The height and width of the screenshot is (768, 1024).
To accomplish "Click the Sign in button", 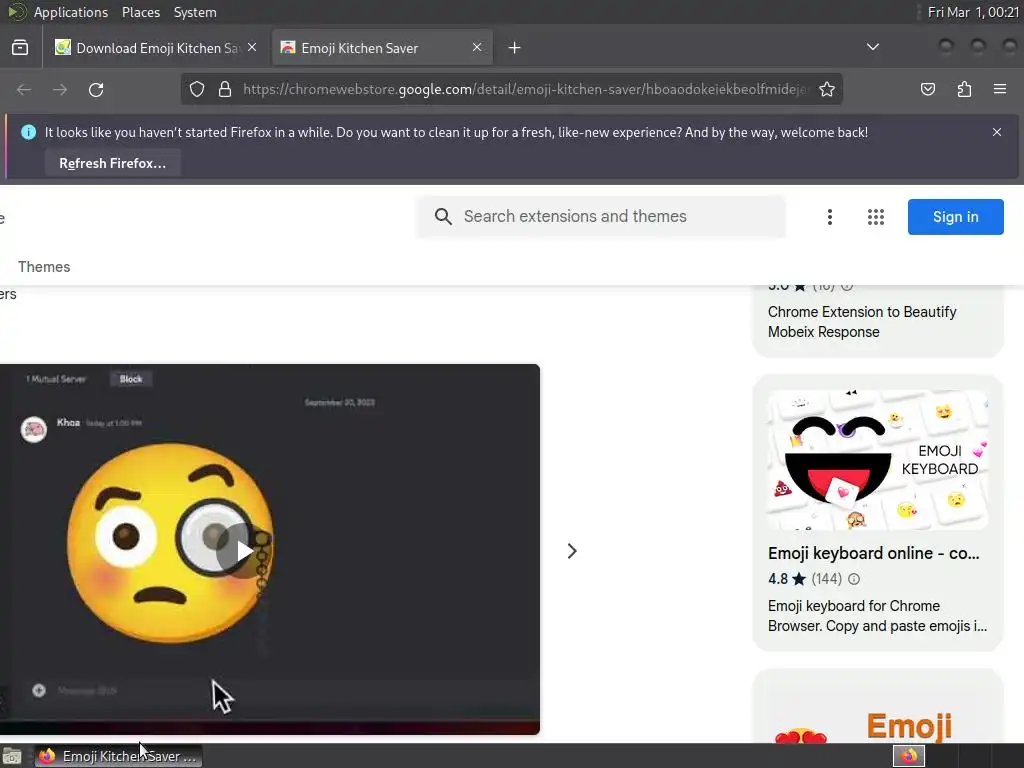I will pos(955,217).
